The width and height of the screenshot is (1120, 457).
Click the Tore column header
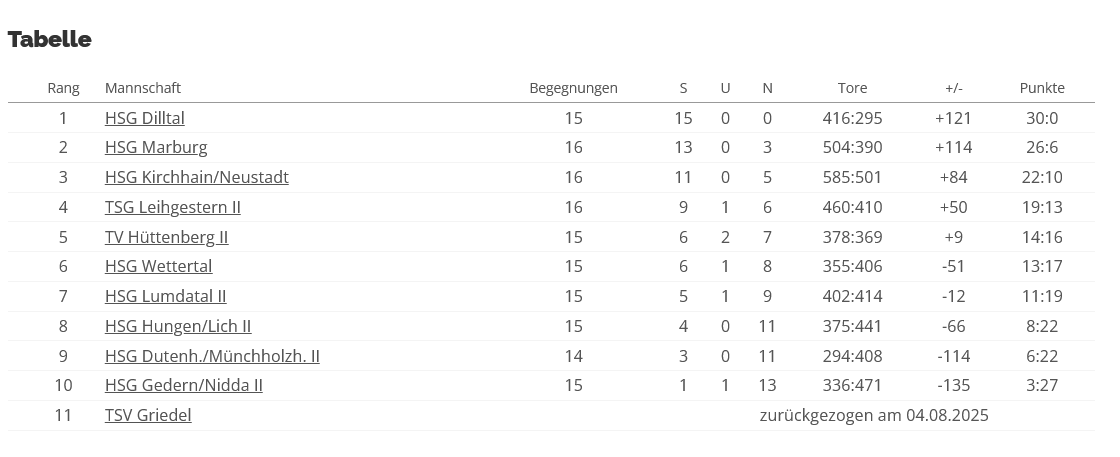tap(852, 88)
